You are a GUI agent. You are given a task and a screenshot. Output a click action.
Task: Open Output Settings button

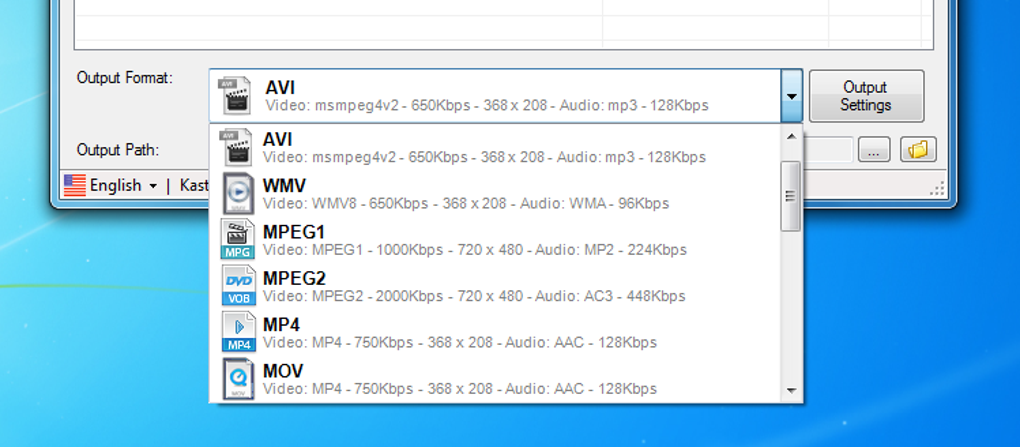[x=866, y=96]
